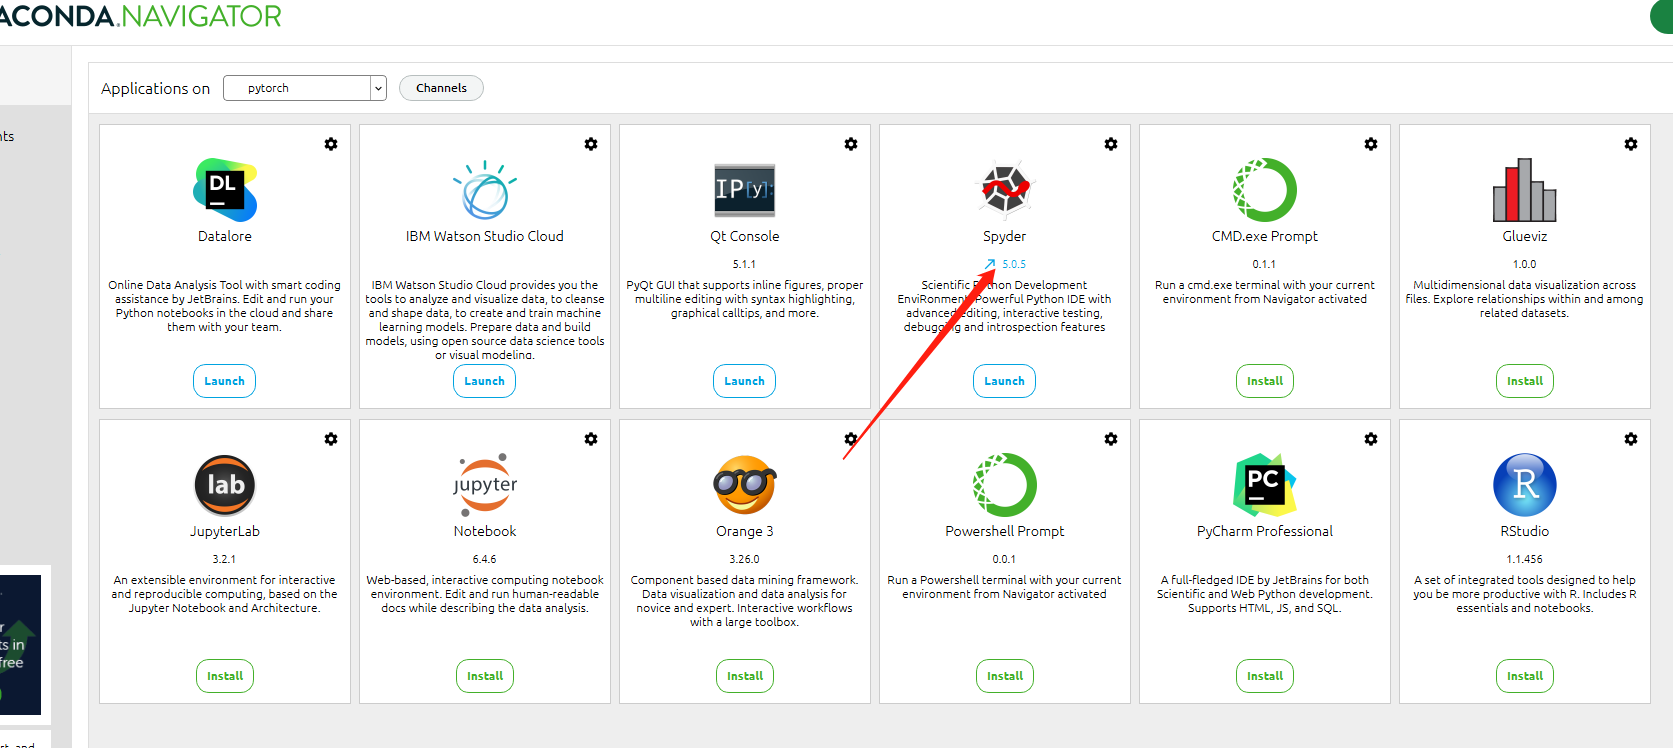This screenshot has width=1673, height=748.
Task: Click the CMD.exe Prompt version 0.1.1
Action: click(1264, 264)
